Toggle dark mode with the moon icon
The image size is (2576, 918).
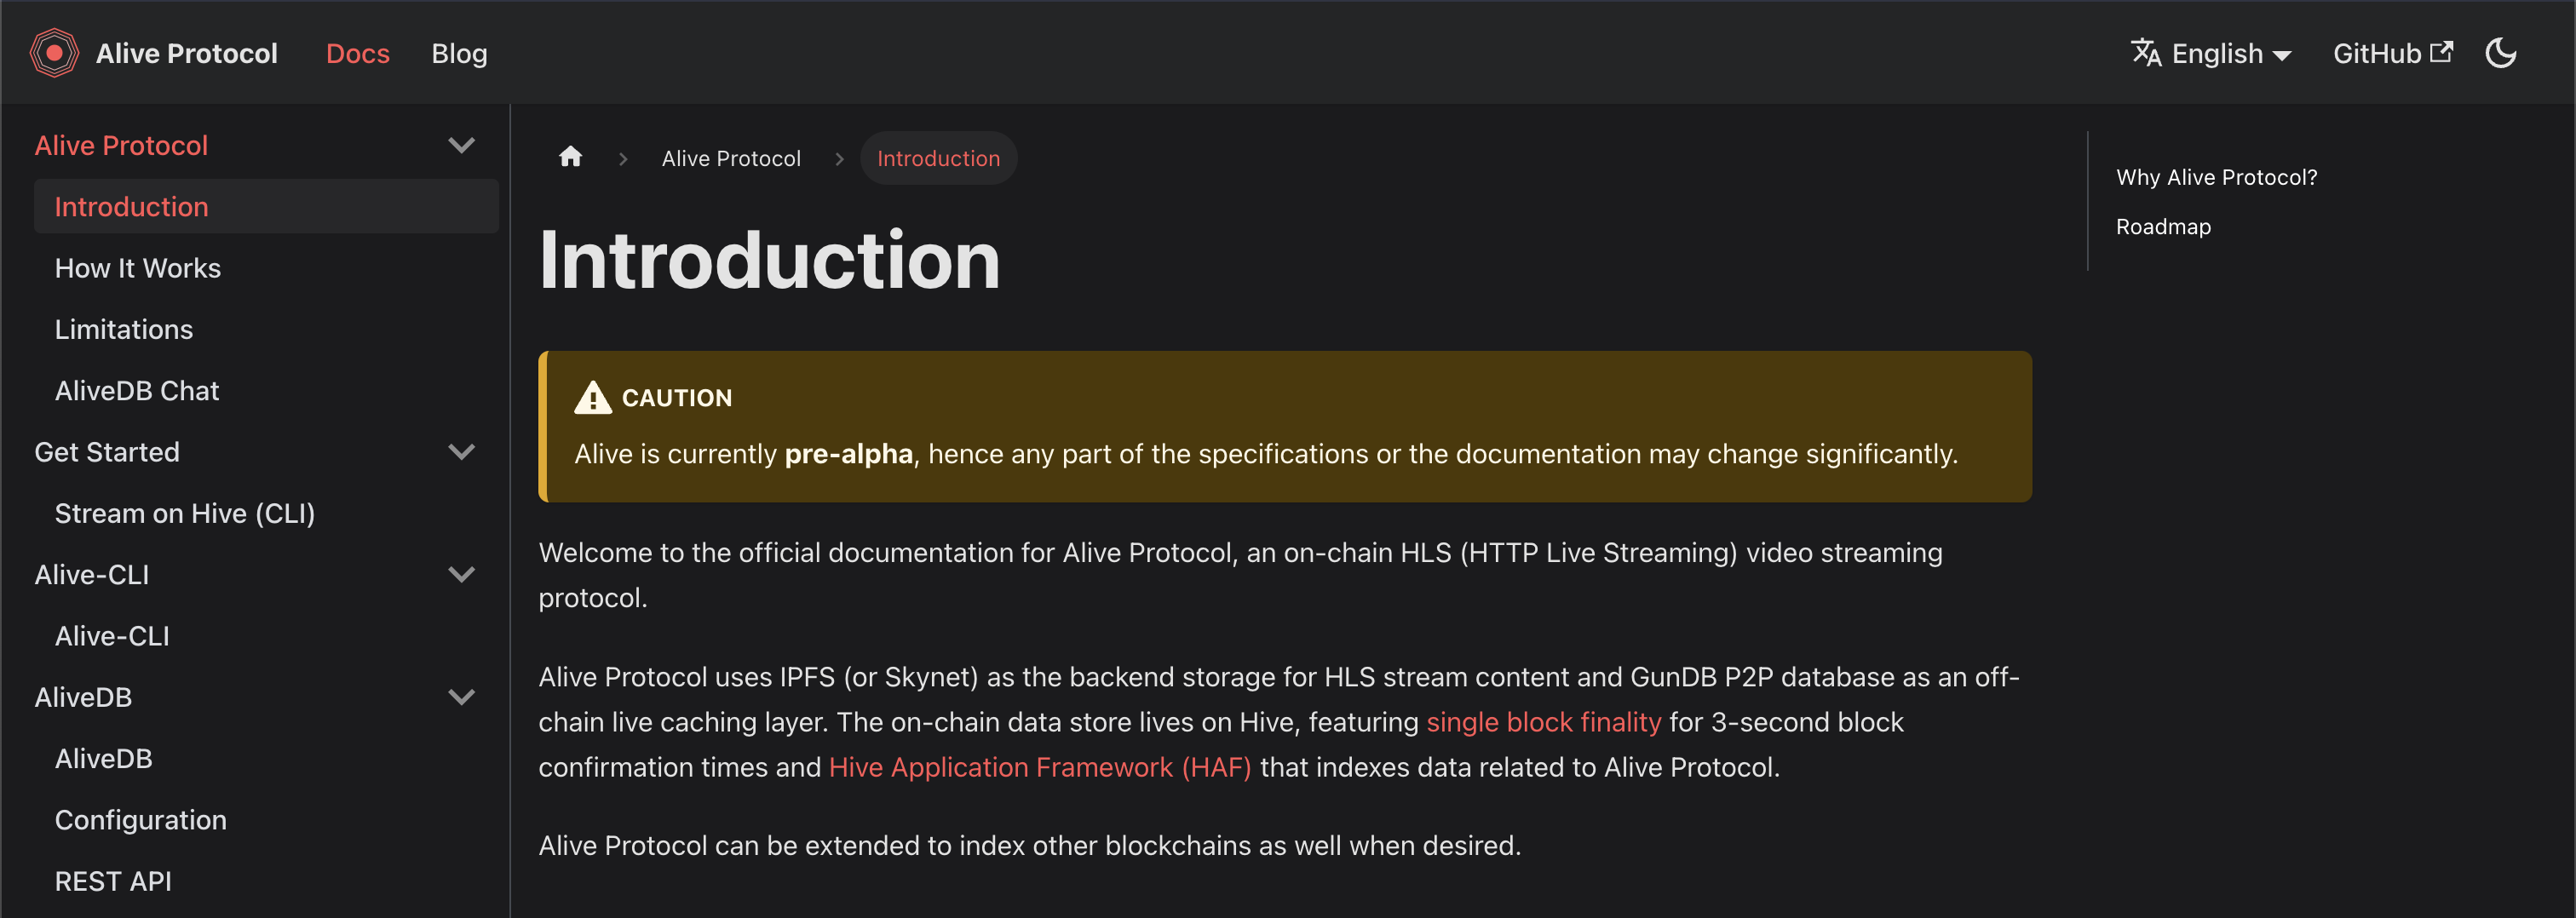2500,53
